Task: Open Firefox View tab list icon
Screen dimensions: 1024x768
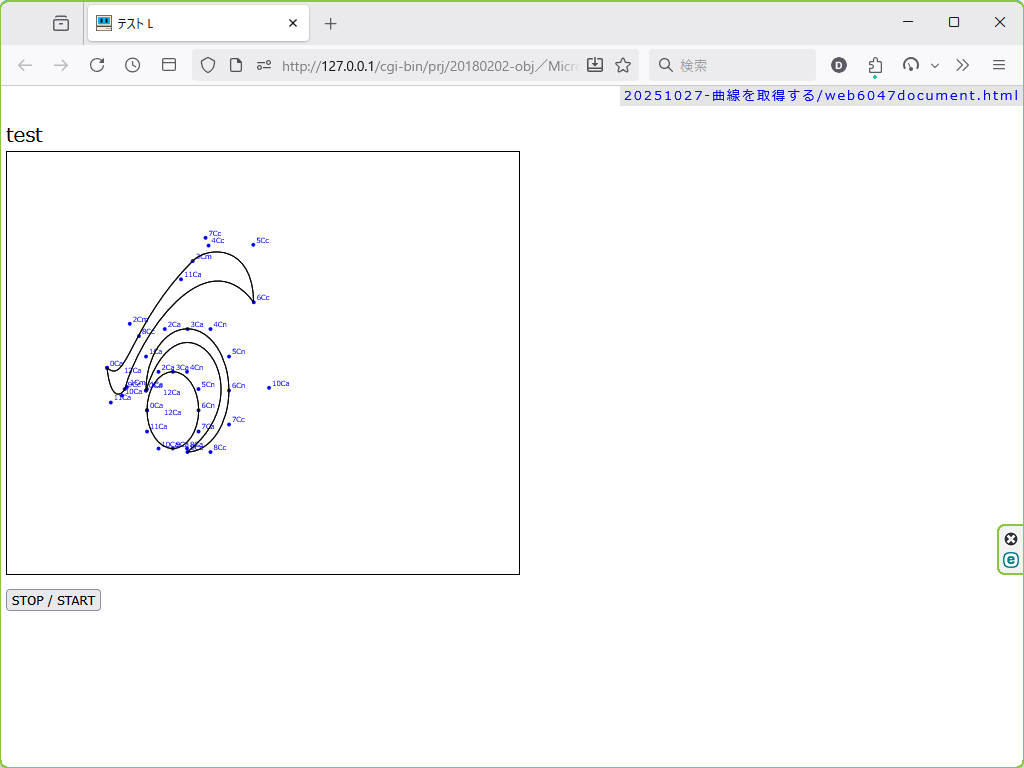Action: (x=61, y=23)
